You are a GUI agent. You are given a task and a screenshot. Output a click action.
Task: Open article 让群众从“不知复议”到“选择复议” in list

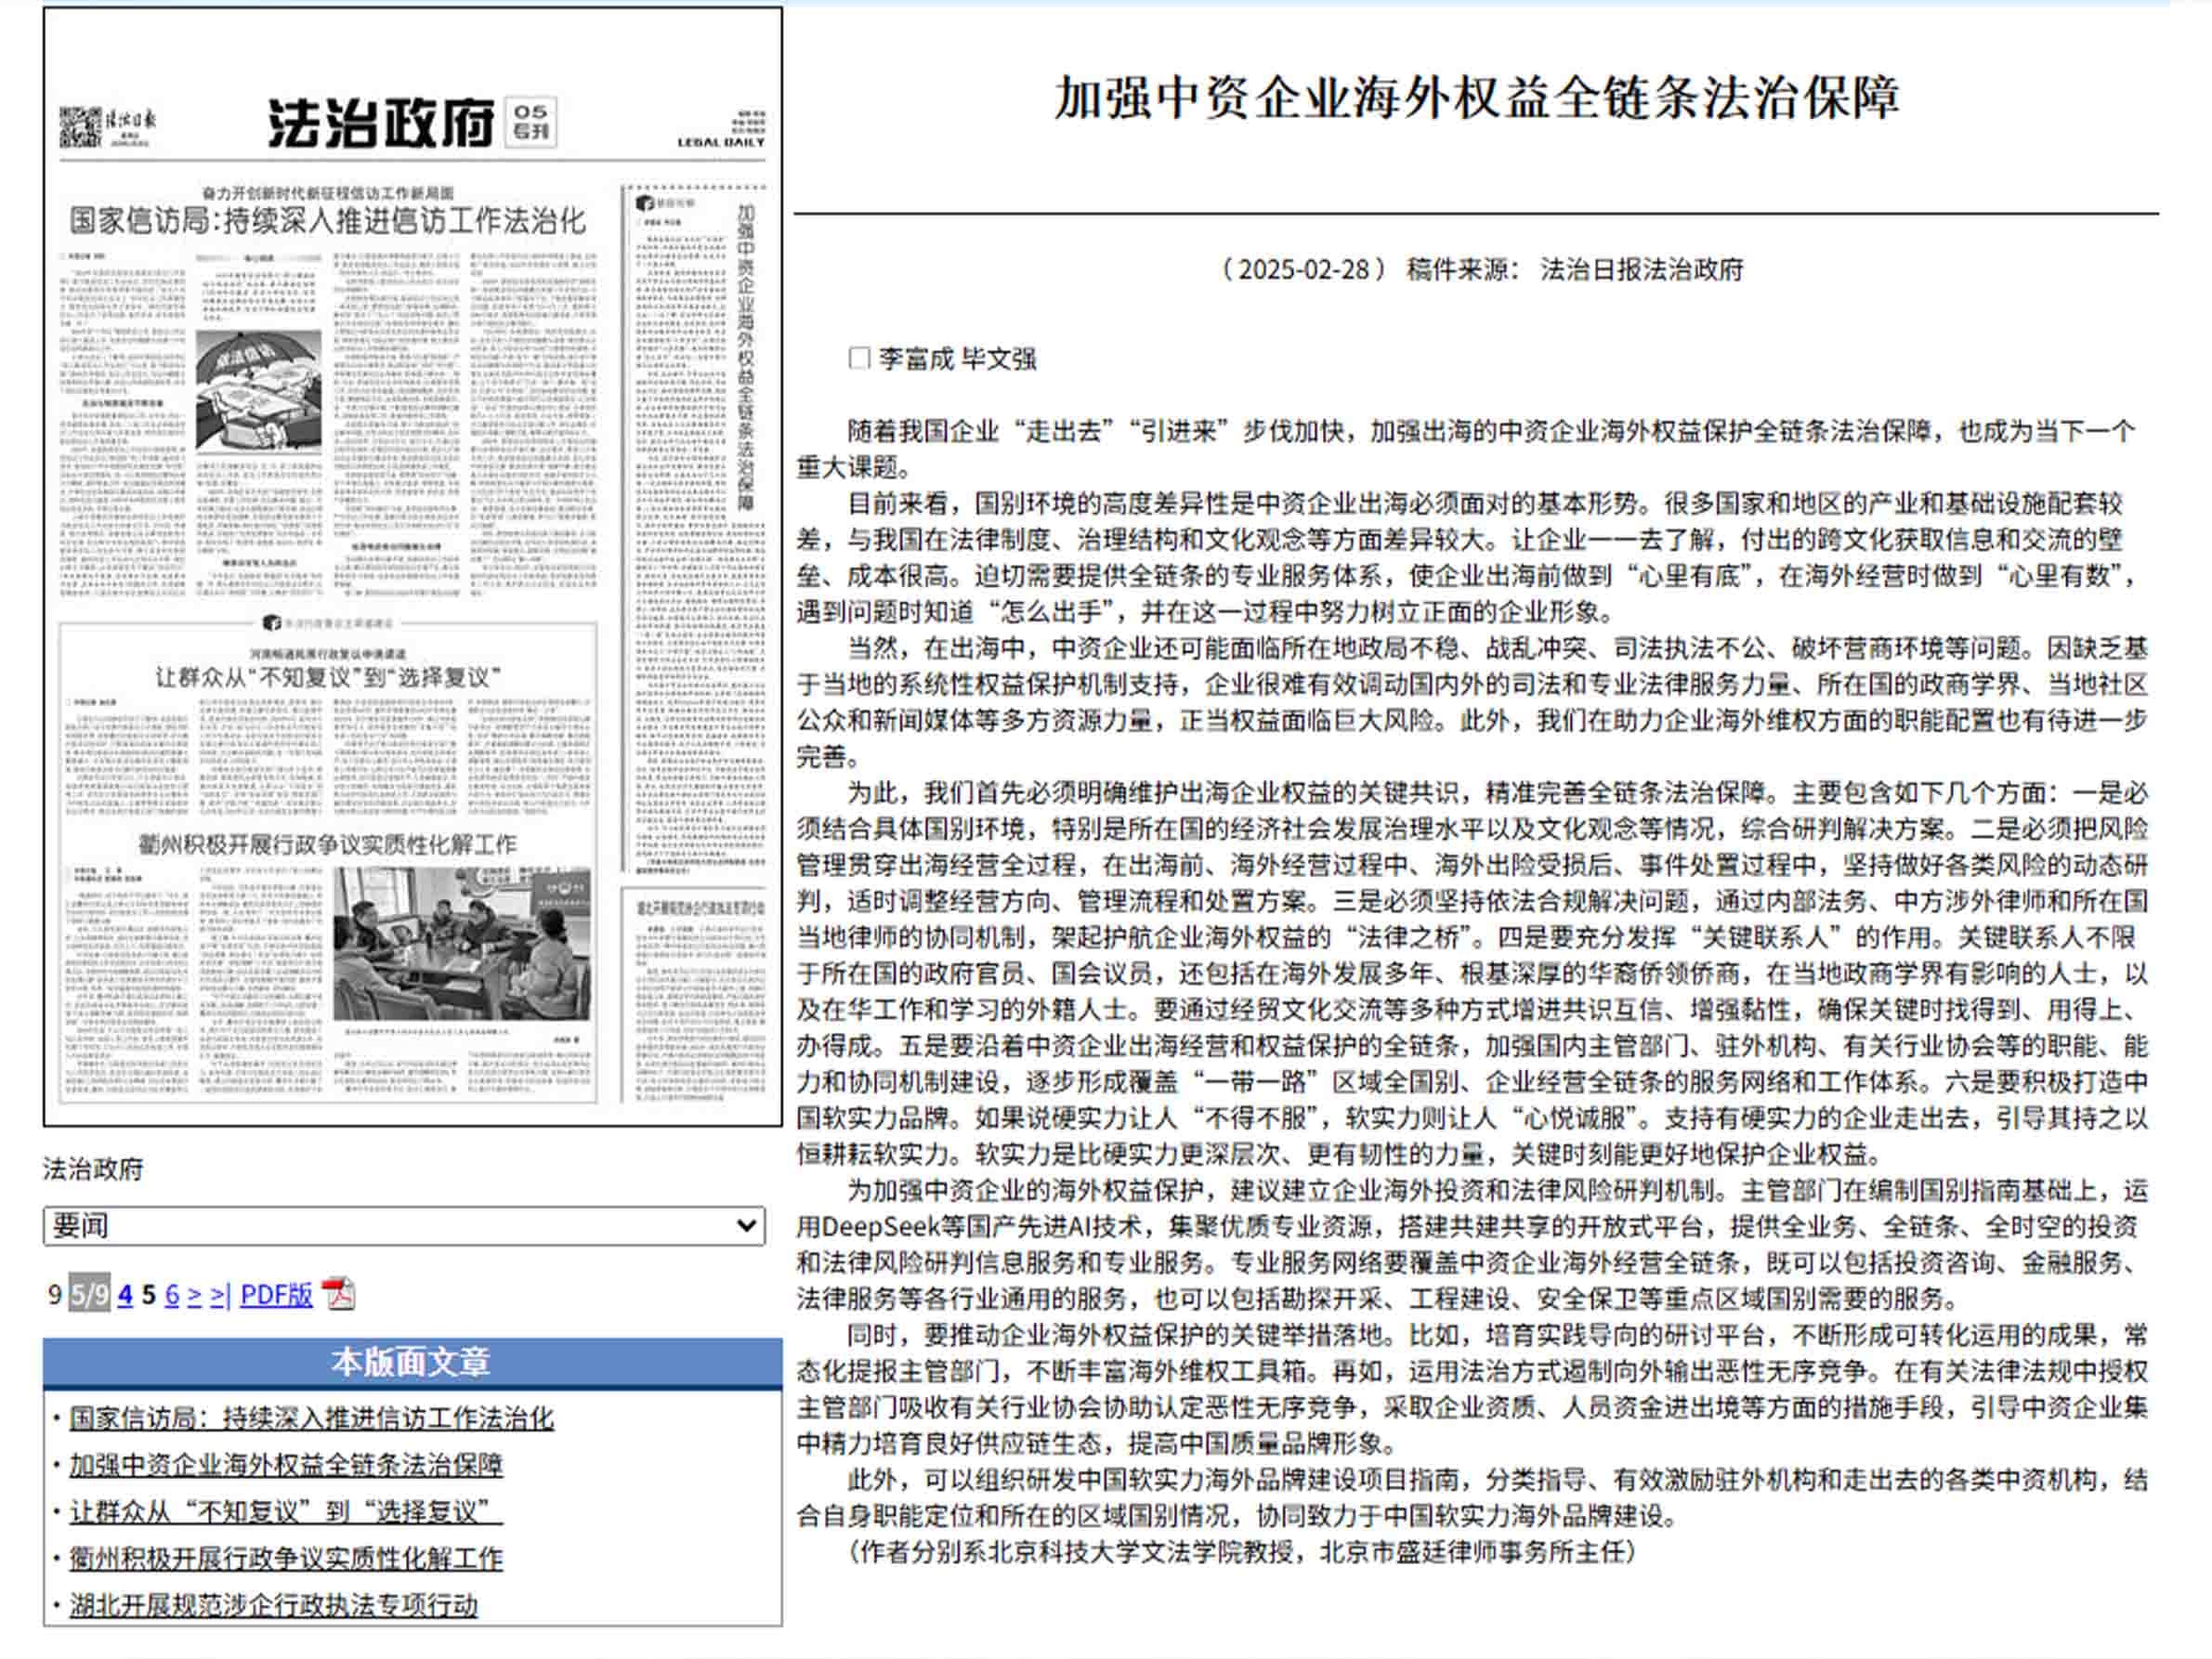pyautogui.click(x=286, y=1512)
